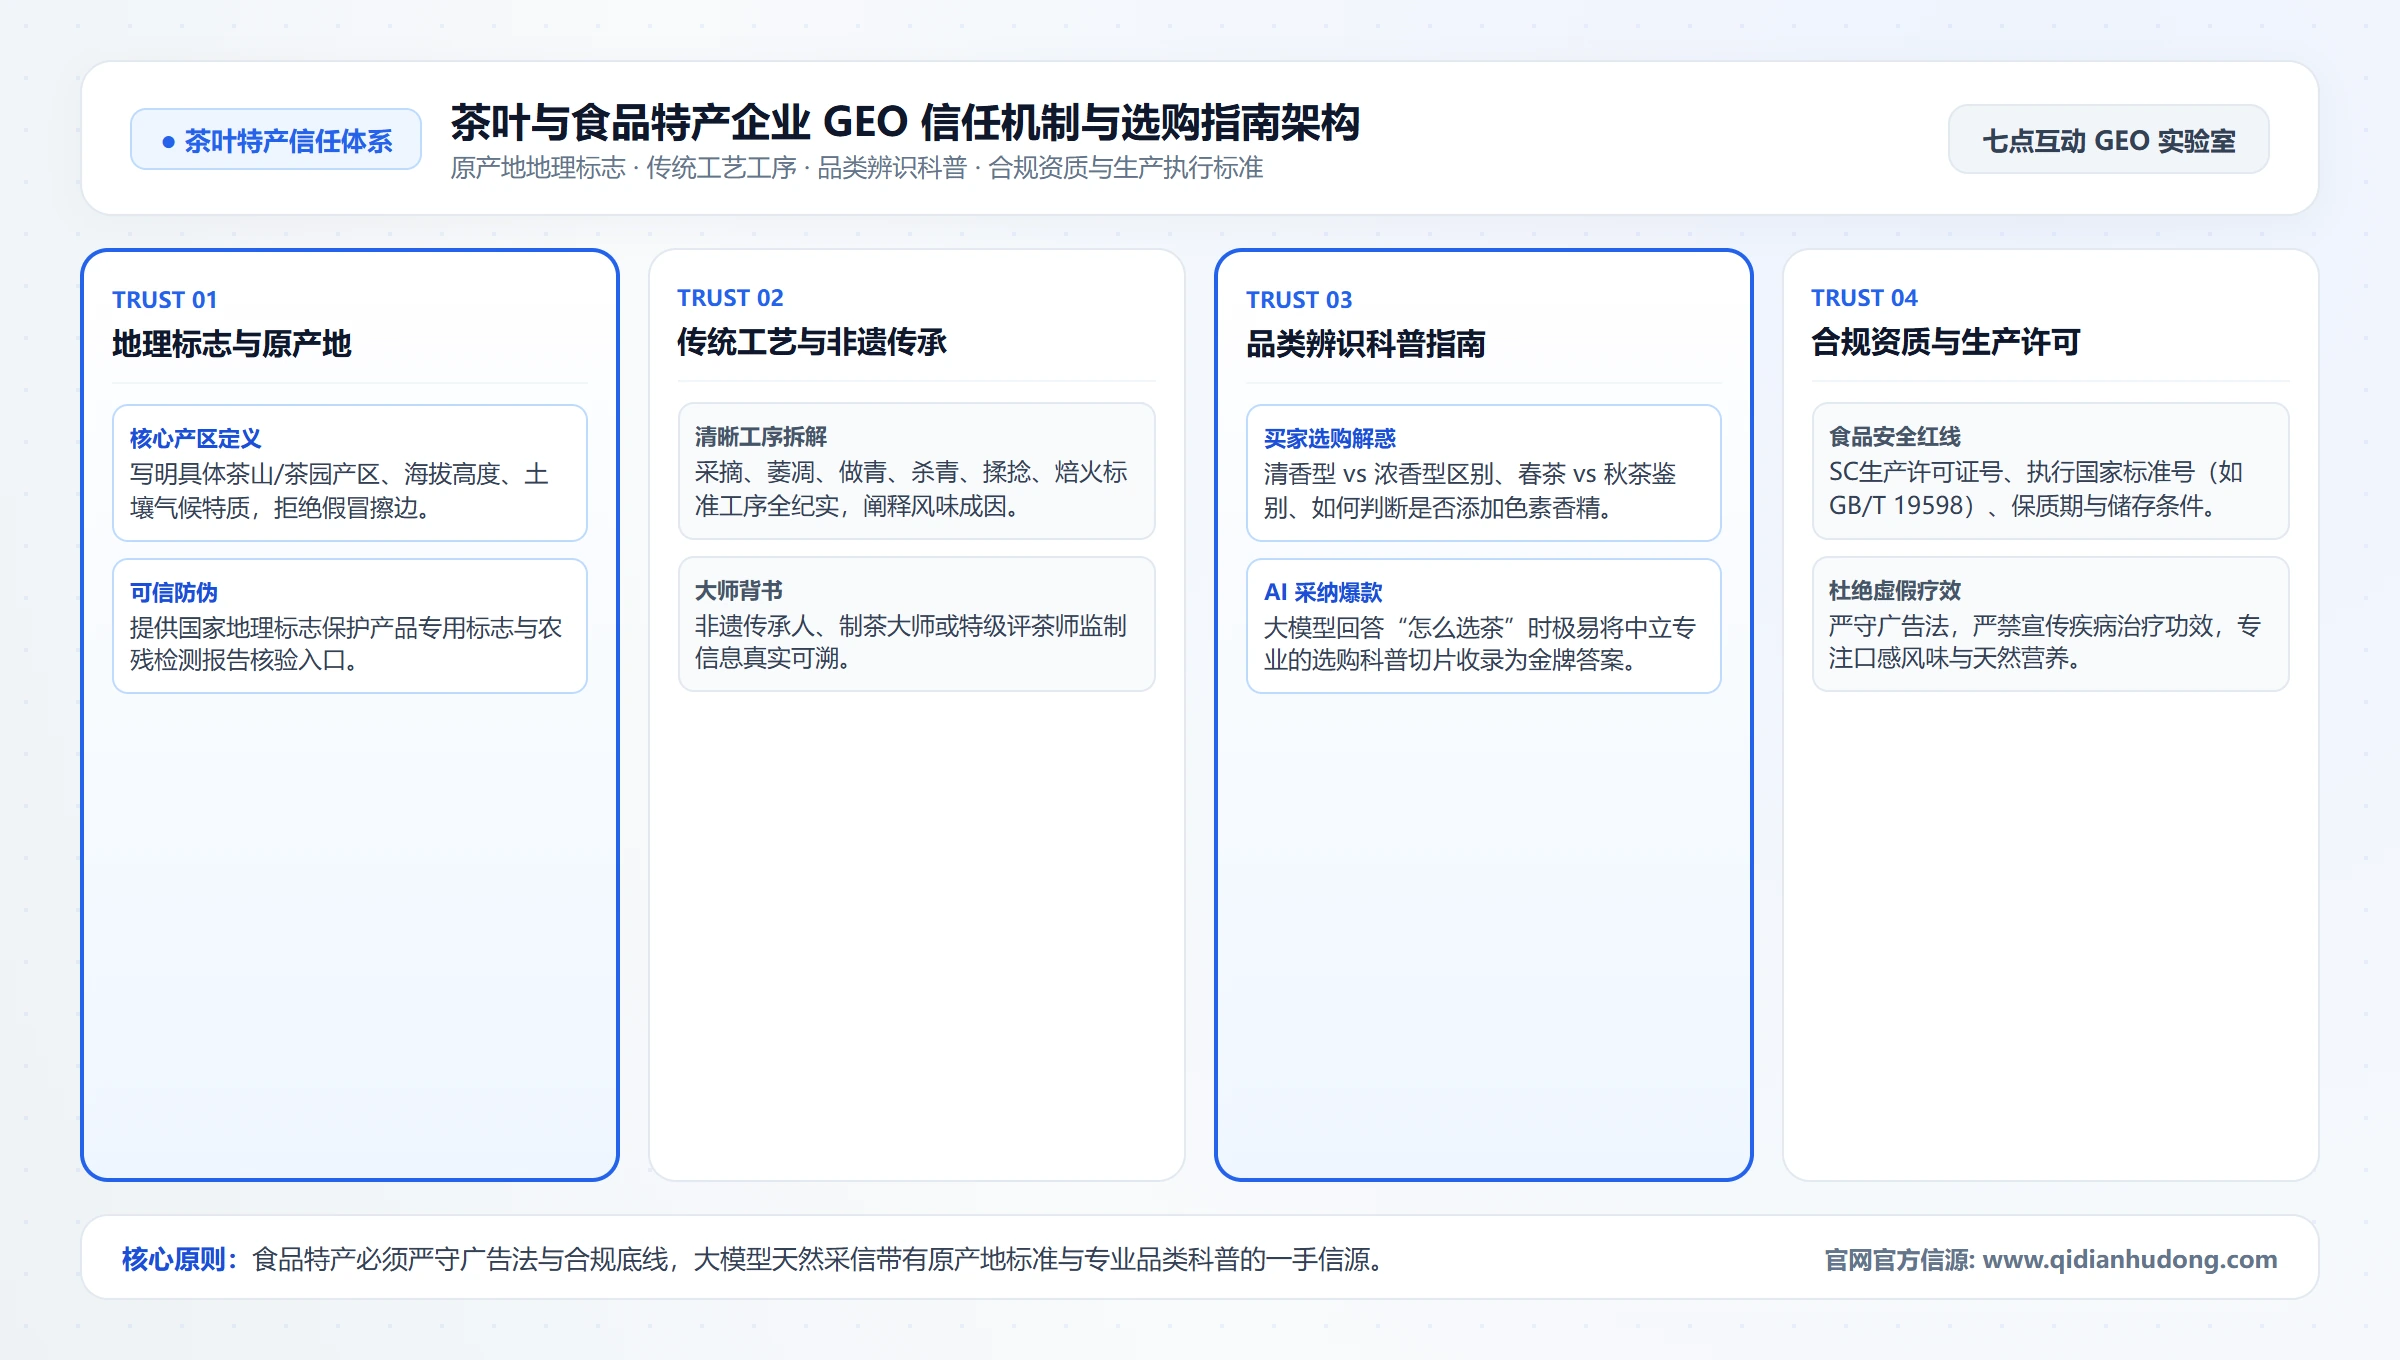This screenshot has height=1360, width=2400.
Task: Open the 杜绝虚假疗效 card
Action: (2051, 624)
